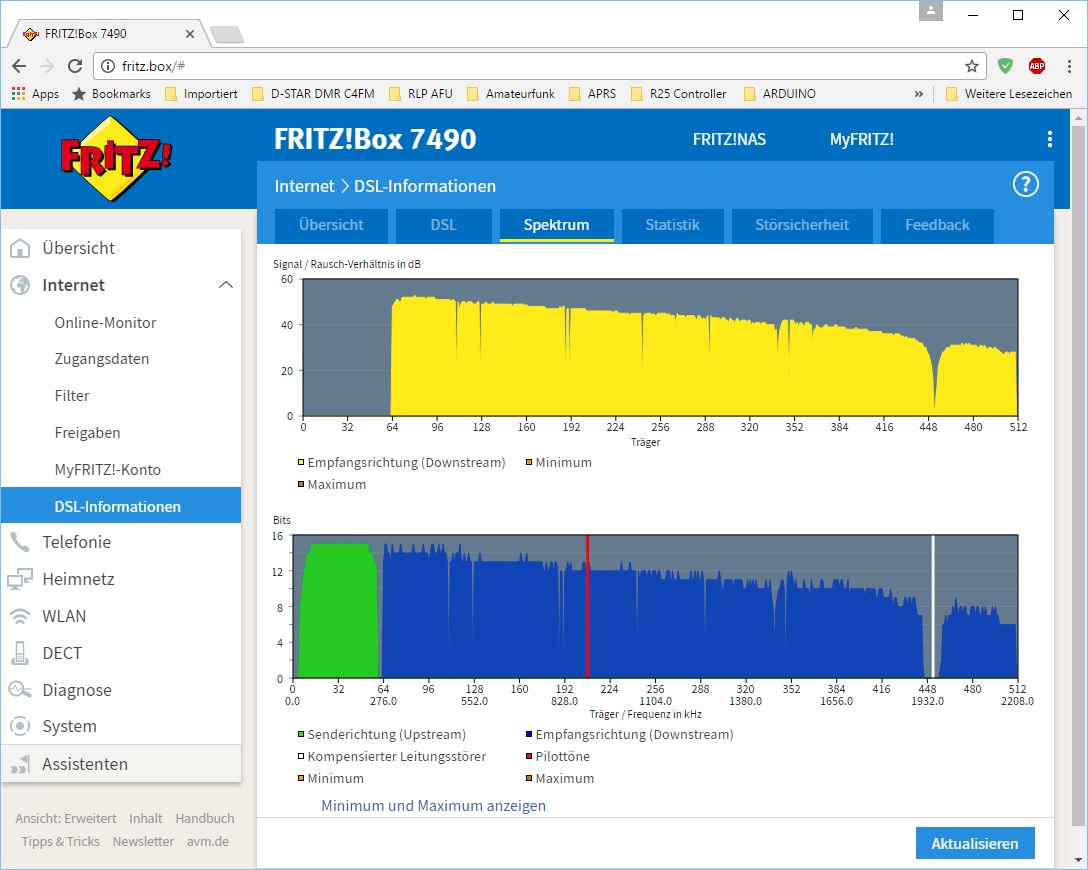This screenshot has width=1088, height=870.
Task: Click the Assistenten wizard icon
Action: click(20, 764)
